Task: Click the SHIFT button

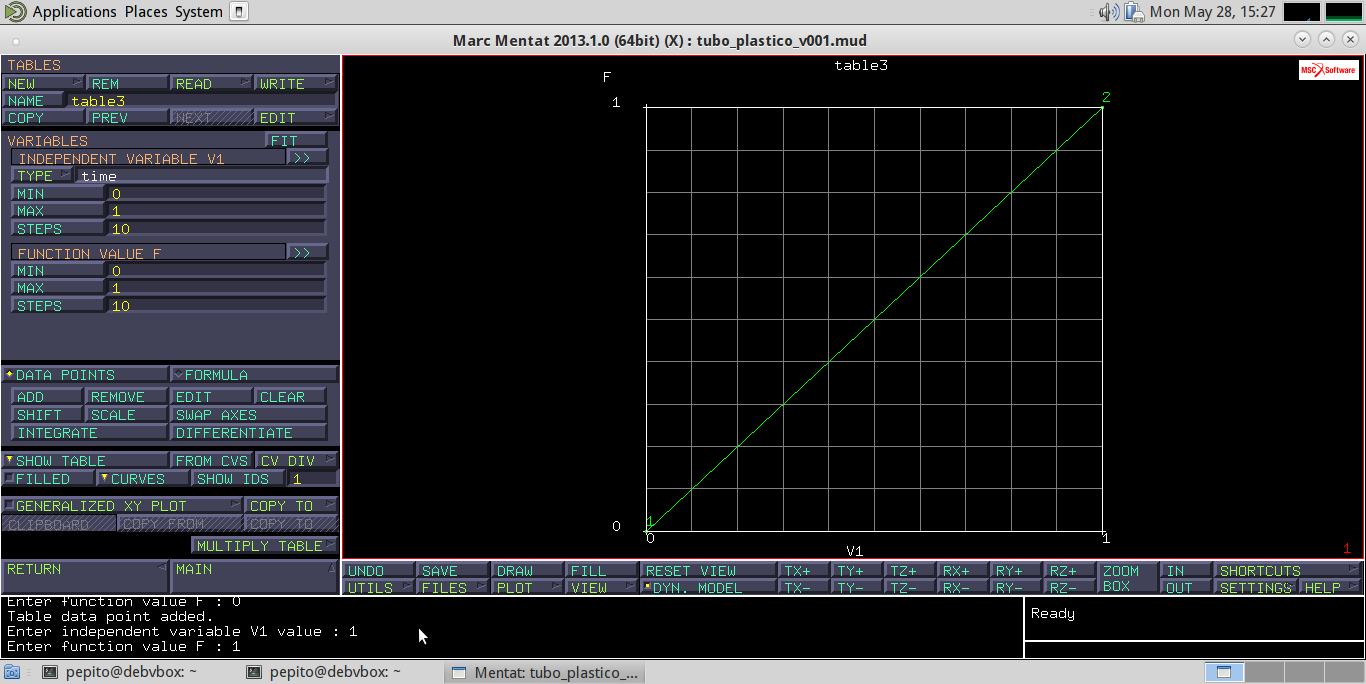Action: [48, 415]
